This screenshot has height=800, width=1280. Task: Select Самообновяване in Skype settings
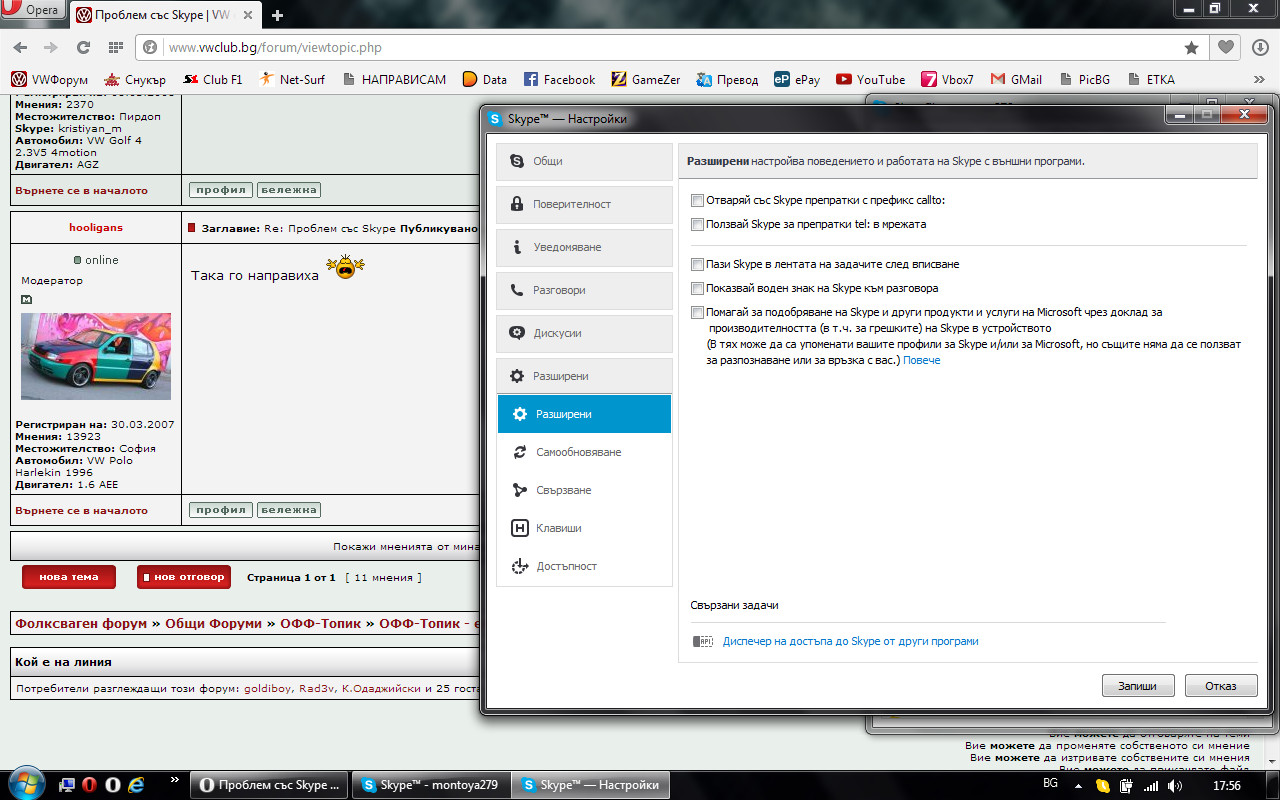585,452
